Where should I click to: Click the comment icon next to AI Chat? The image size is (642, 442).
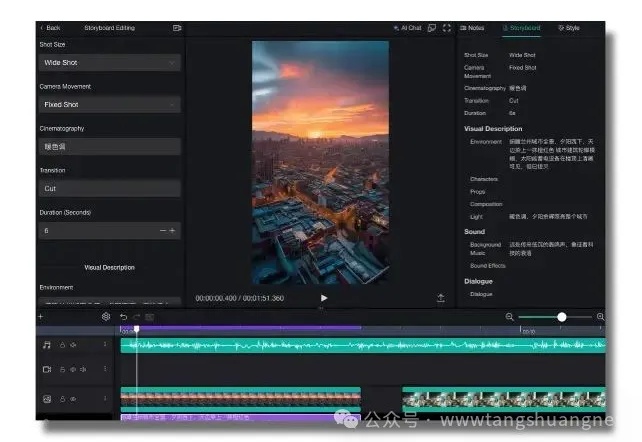pos(432,28)
